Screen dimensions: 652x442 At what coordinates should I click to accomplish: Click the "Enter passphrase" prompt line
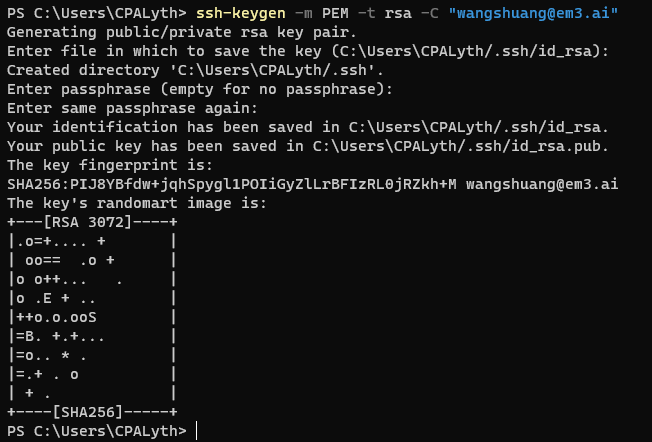(200, 89)
